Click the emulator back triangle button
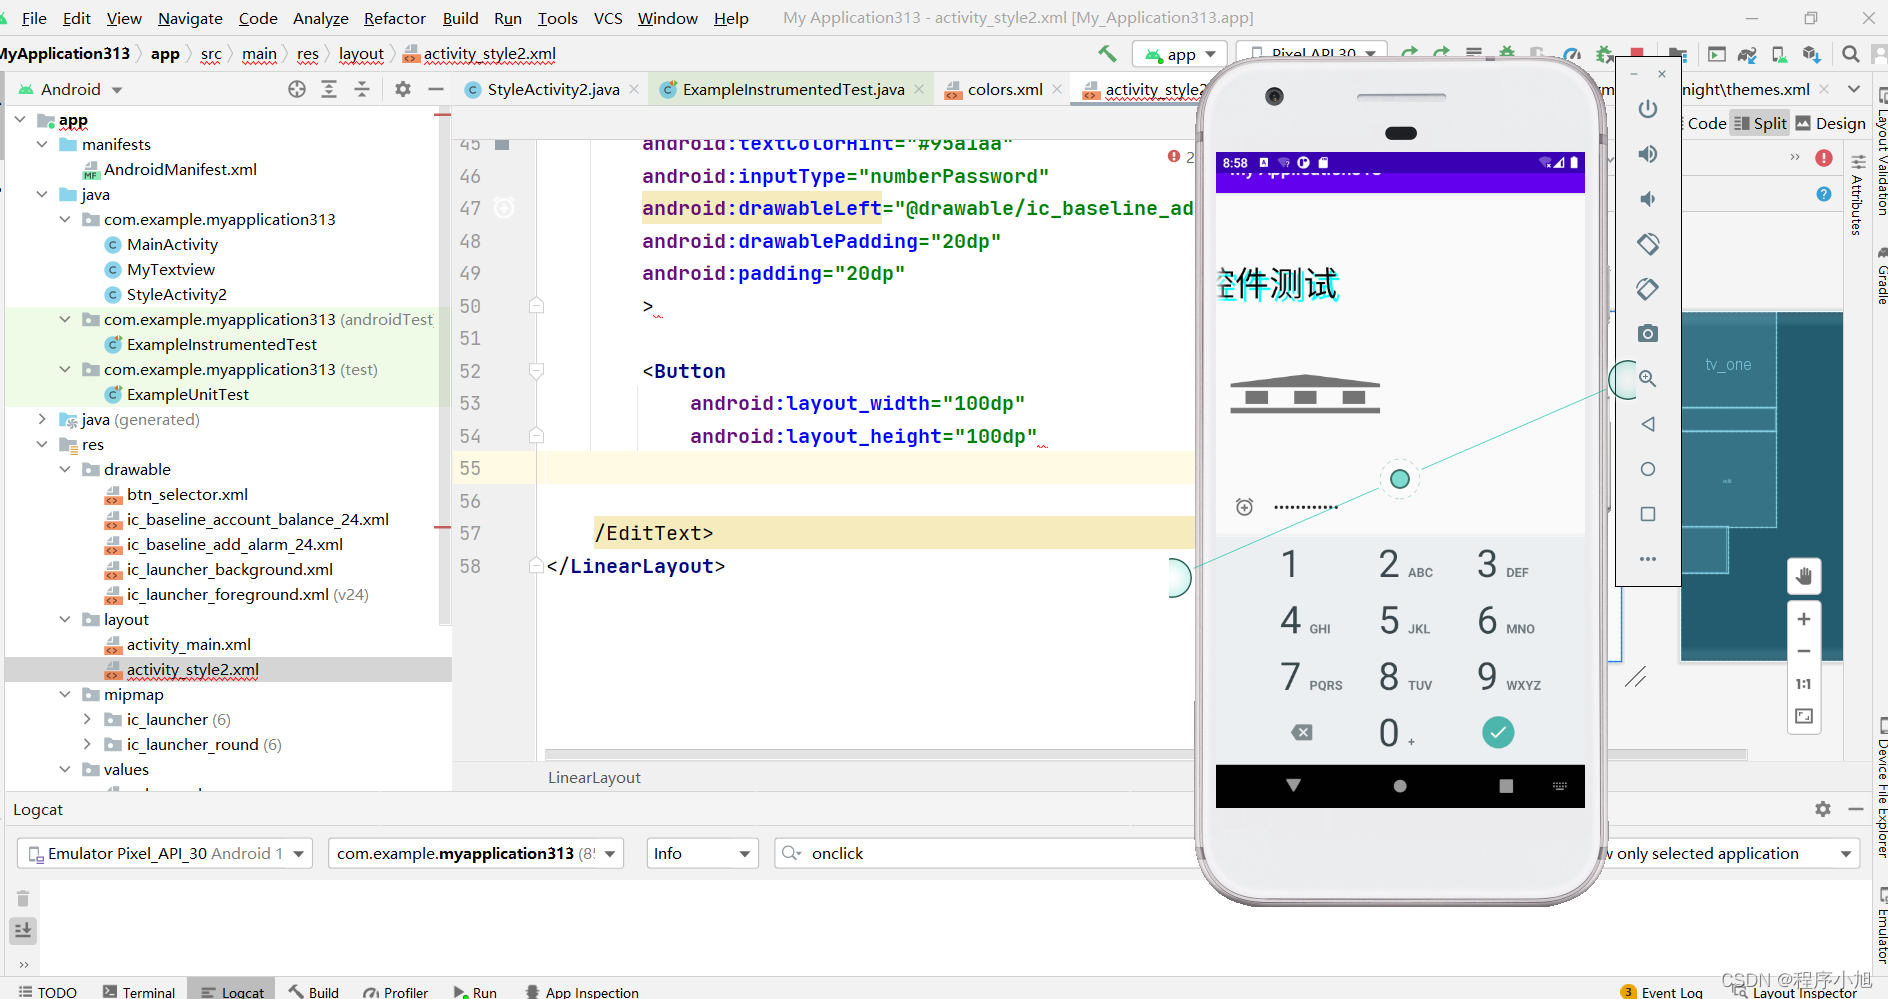 coord(1648,424)
